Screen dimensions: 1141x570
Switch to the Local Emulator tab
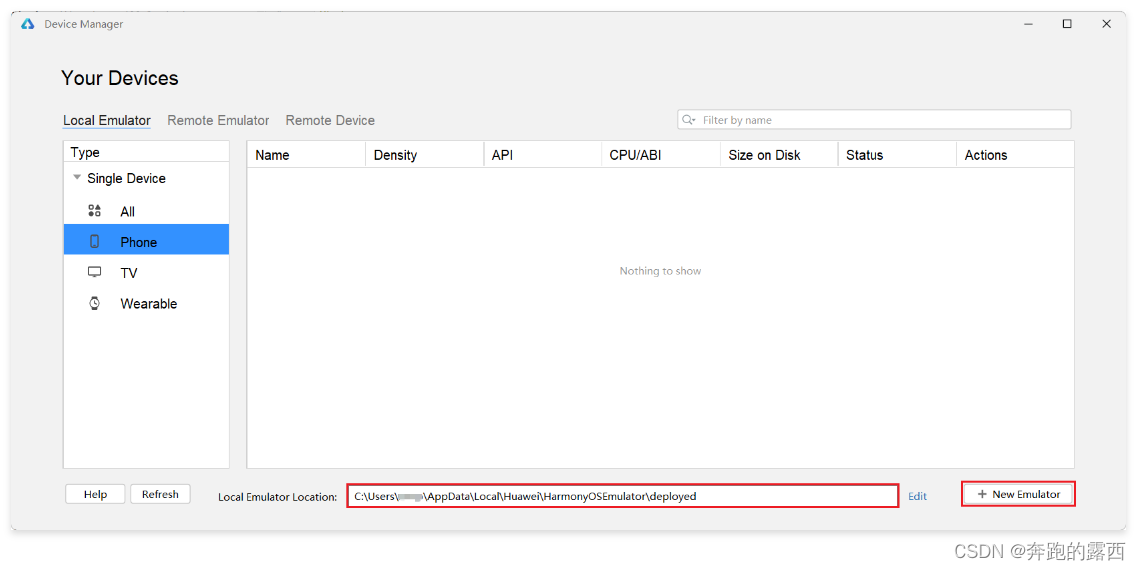pyautogui.click(x=107, y=120)
